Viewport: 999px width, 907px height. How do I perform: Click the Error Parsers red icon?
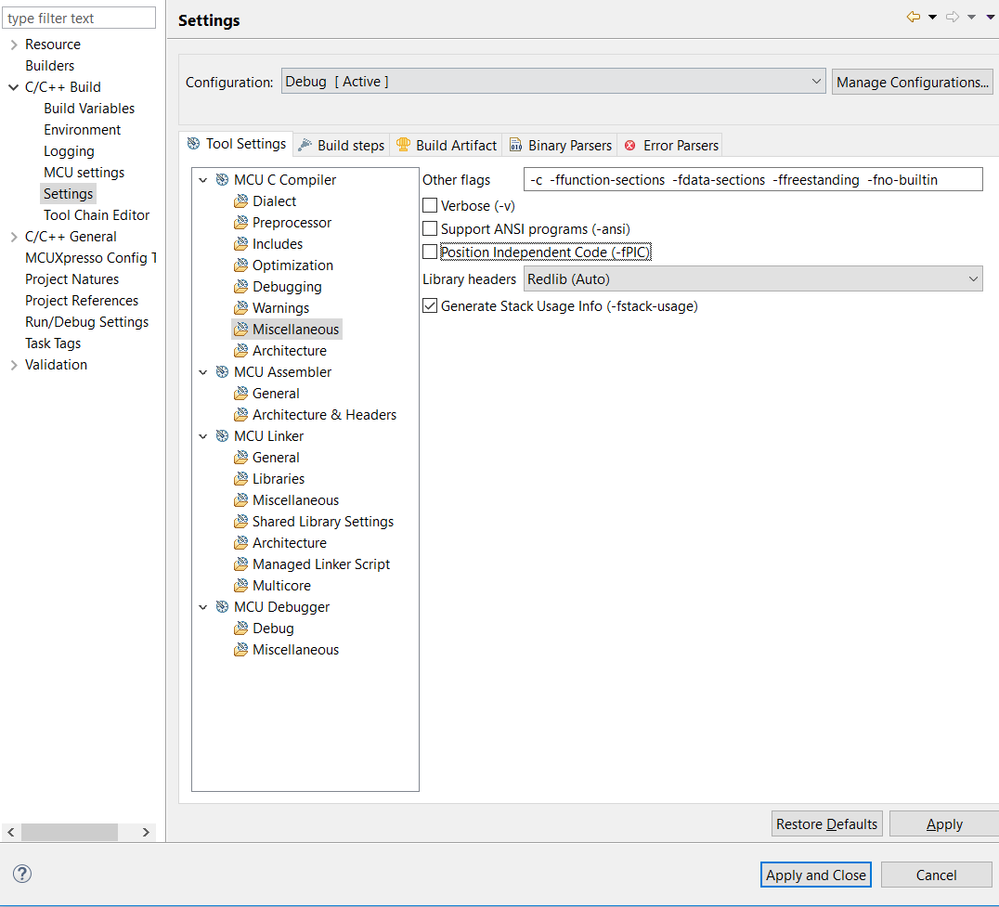pyautogui.click(x=630, y=145)
